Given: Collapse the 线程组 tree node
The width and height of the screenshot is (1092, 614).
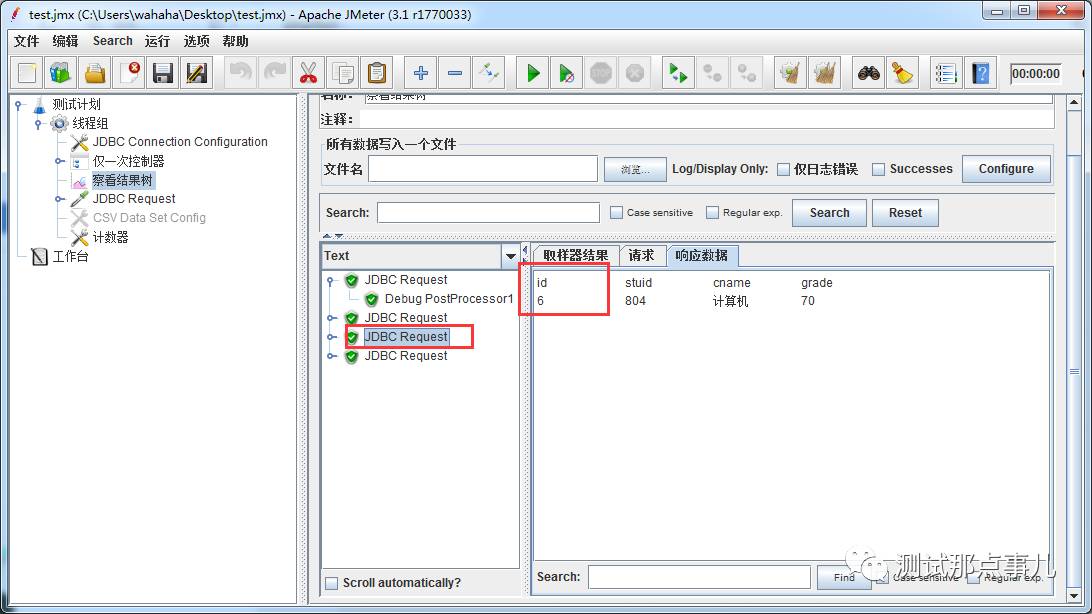Looking at the screenshot, I should [x=39, y=123].
